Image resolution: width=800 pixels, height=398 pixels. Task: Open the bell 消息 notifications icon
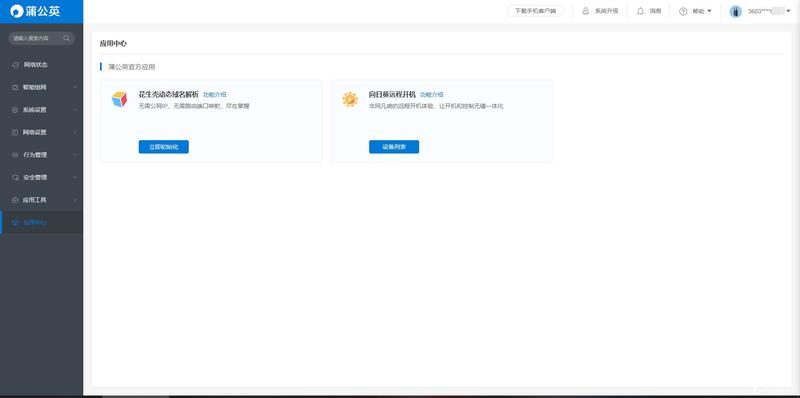[x=640, y=11]
